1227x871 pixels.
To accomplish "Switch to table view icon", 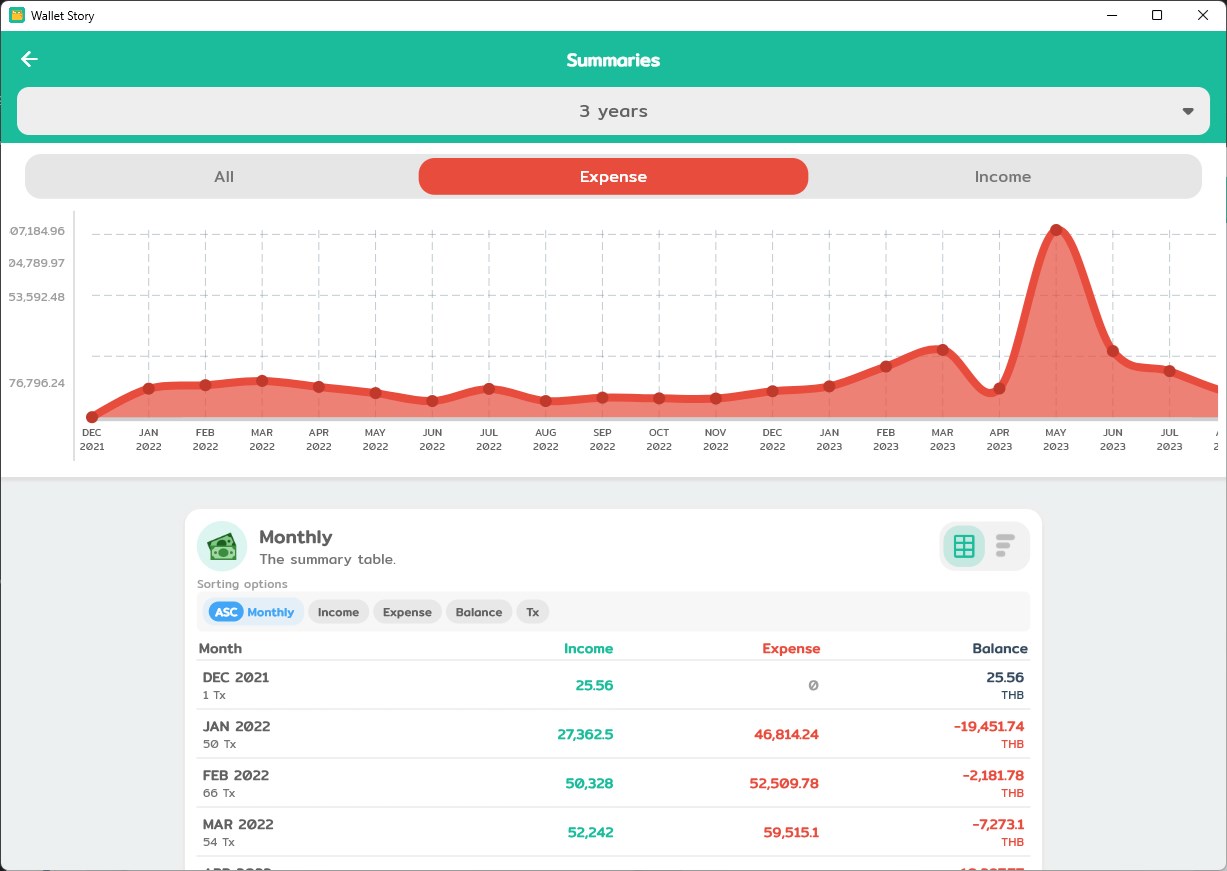I will tap(964, 546).
